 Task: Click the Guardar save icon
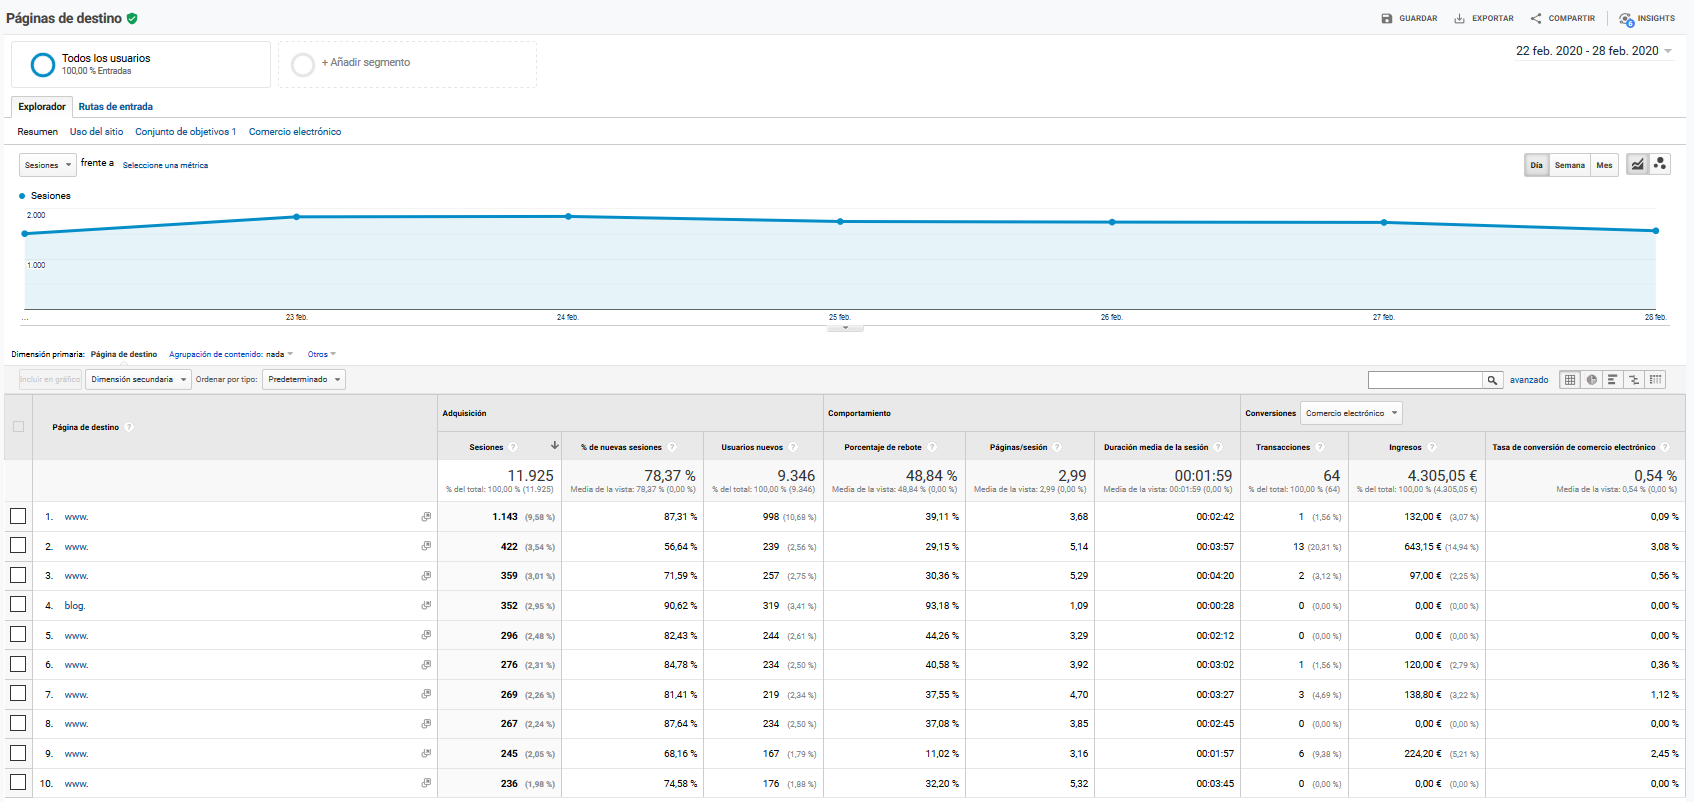pyautogui.click(x=1387, y=18)
